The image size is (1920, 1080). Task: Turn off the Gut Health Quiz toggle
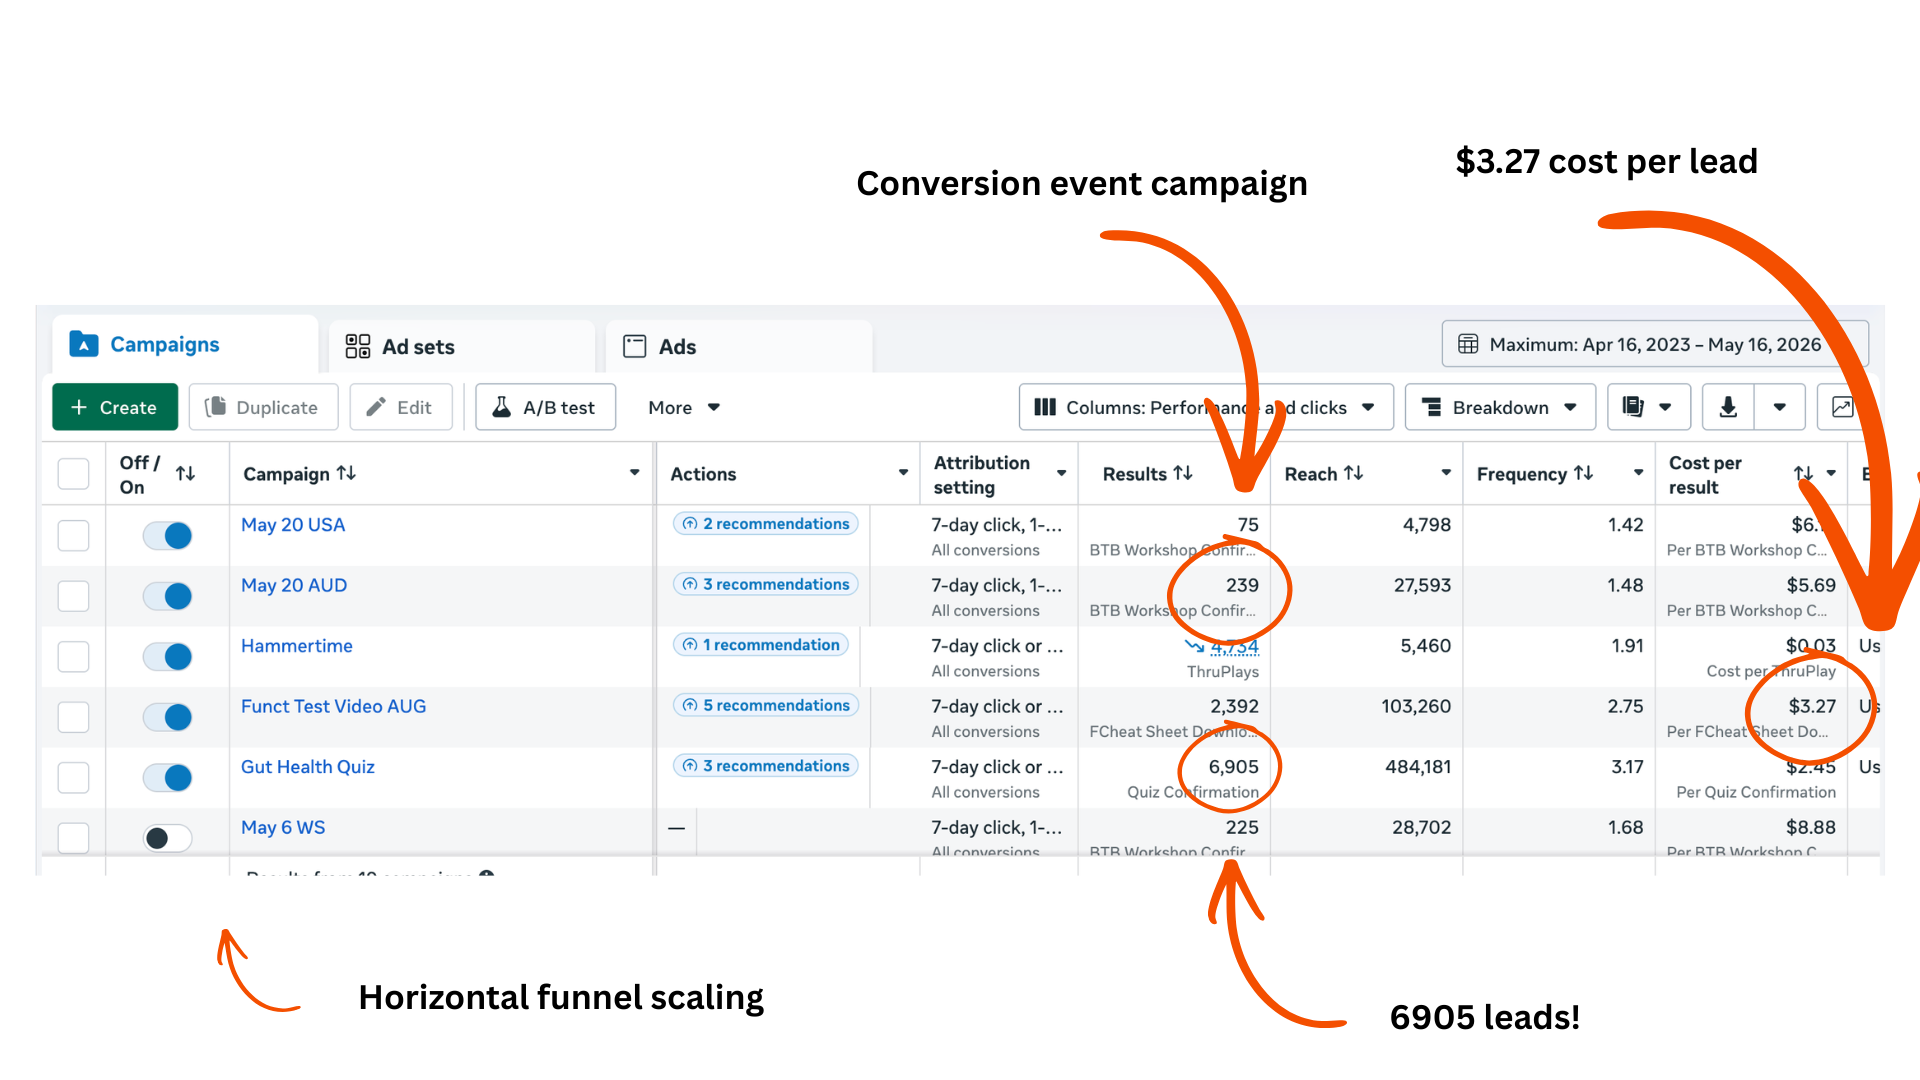167,778
